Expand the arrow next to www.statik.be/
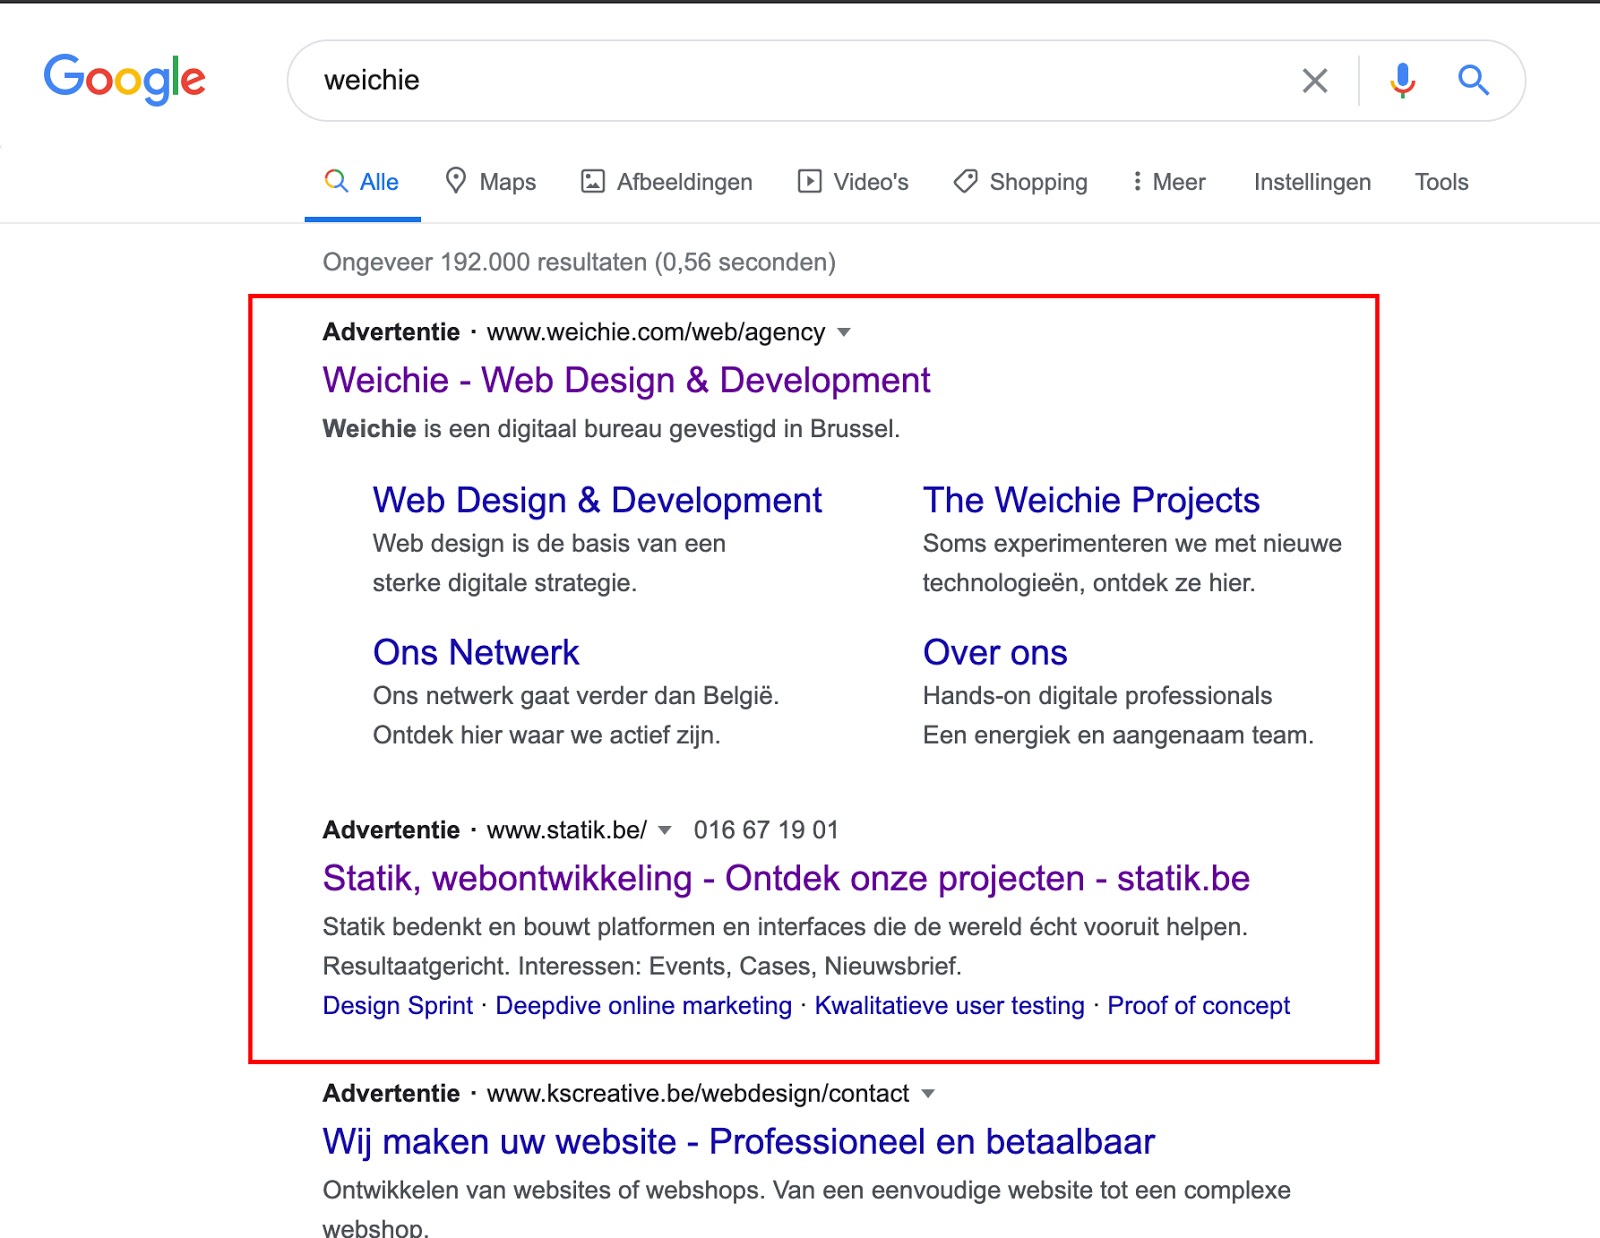The height and width of the screenshot is (1238, 1600). [x=665, y=830]
